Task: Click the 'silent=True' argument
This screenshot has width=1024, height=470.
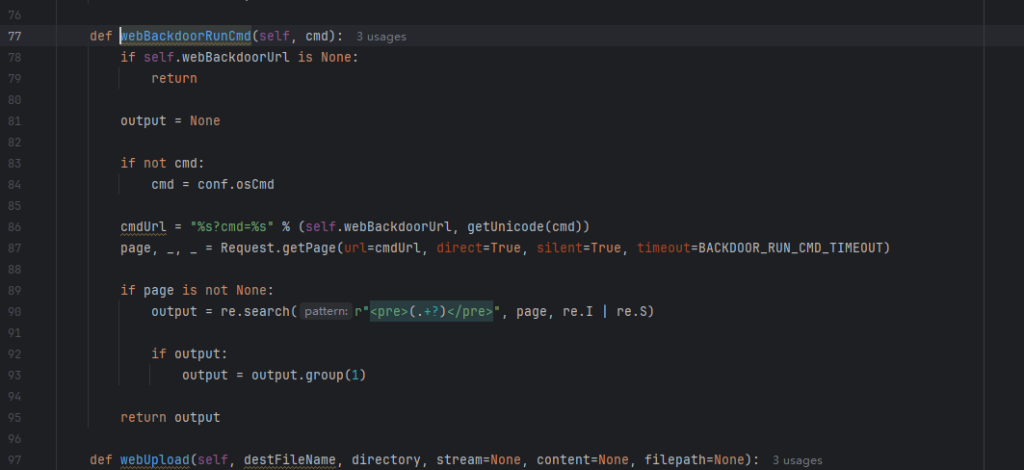Action: (x=578, y=248)
